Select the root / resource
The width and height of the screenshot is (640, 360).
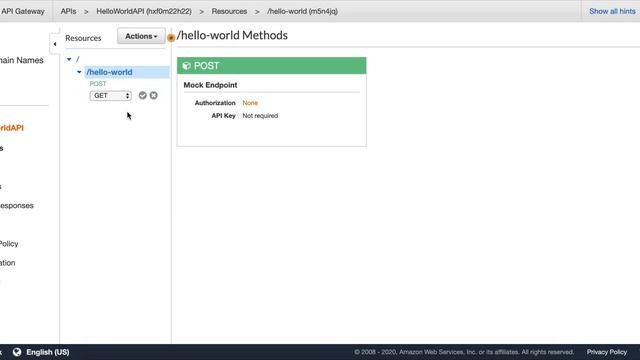pyautogui.click(x=78, y=59)
